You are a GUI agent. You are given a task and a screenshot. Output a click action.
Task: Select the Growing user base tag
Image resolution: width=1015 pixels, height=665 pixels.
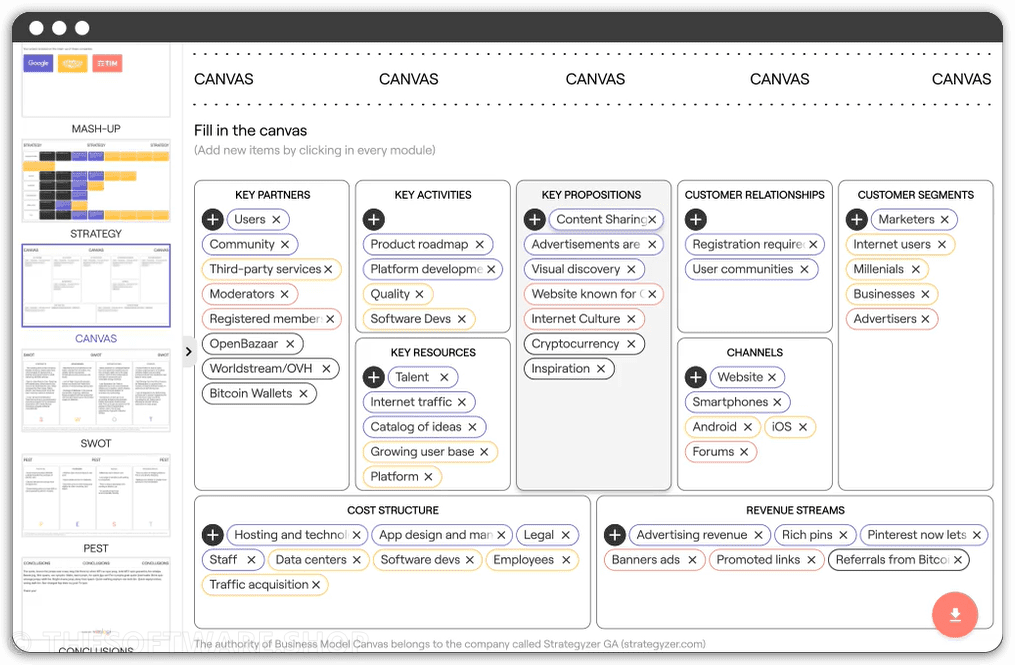(x=430, y=452)
